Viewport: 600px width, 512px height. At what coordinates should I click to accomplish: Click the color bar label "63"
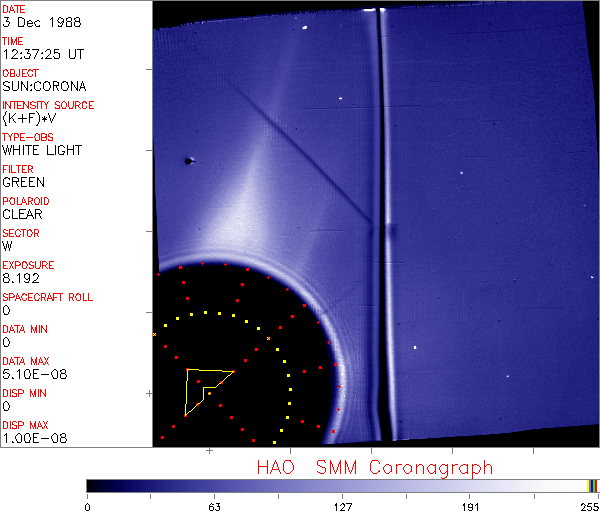pyautogui.click(x=214, y=507)
